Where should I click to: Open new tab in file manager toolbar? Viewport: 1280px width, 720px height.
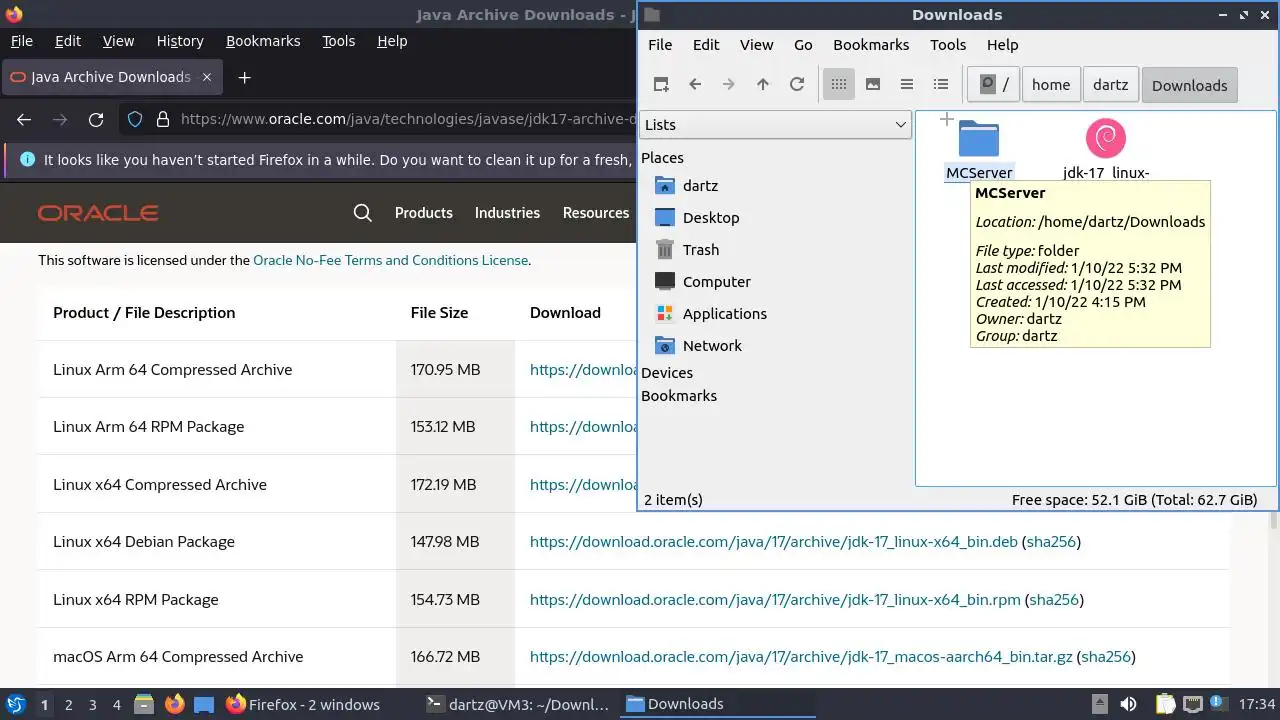[x=661, y=85]
